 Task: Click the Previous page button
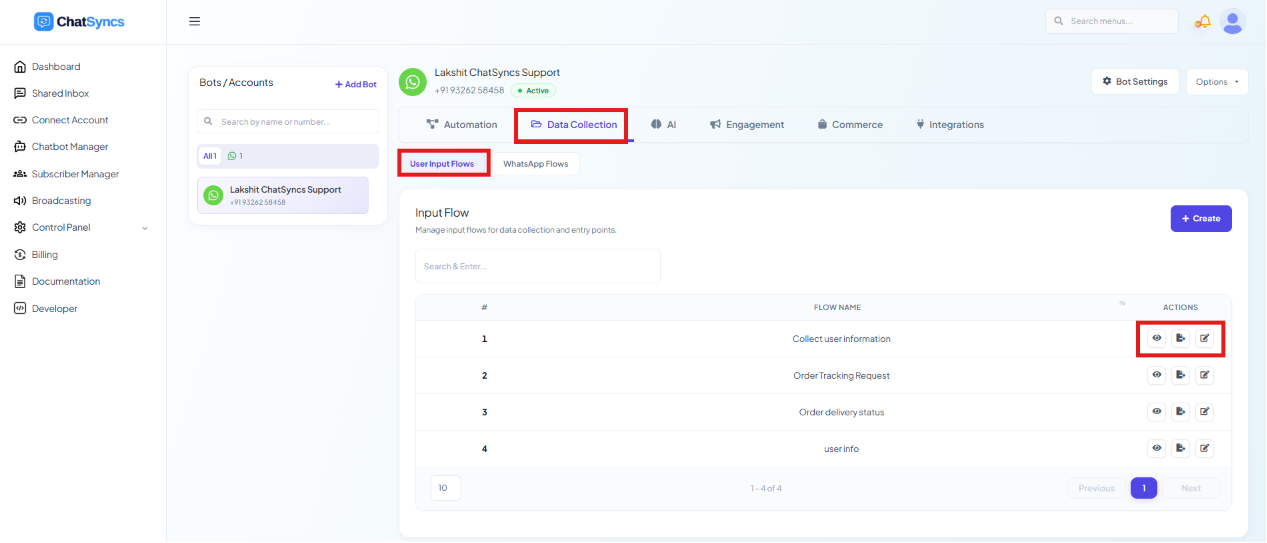coord(1096,488)
